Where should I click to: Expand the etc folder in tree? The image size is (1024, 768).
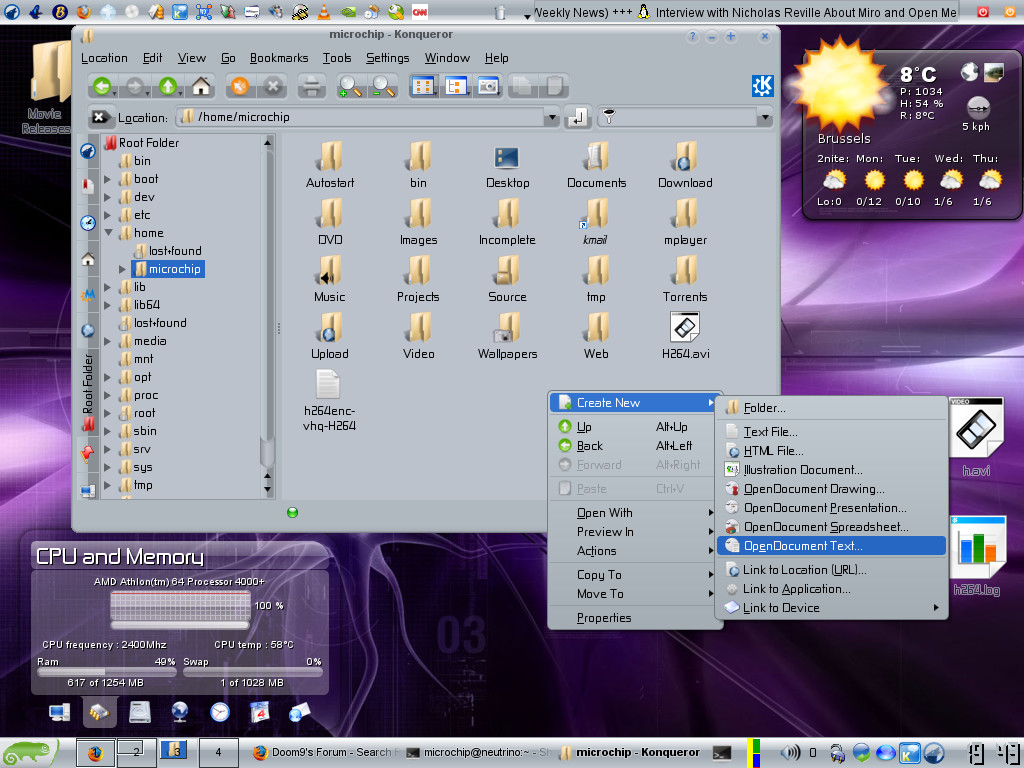coord(108,215)
